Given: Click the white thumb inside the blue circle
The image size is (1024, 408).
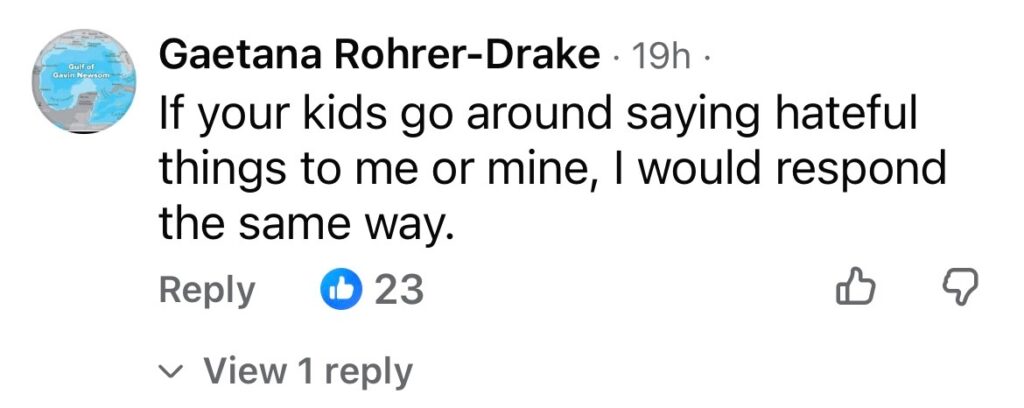Looking at the screenshot, I should 339,291.
